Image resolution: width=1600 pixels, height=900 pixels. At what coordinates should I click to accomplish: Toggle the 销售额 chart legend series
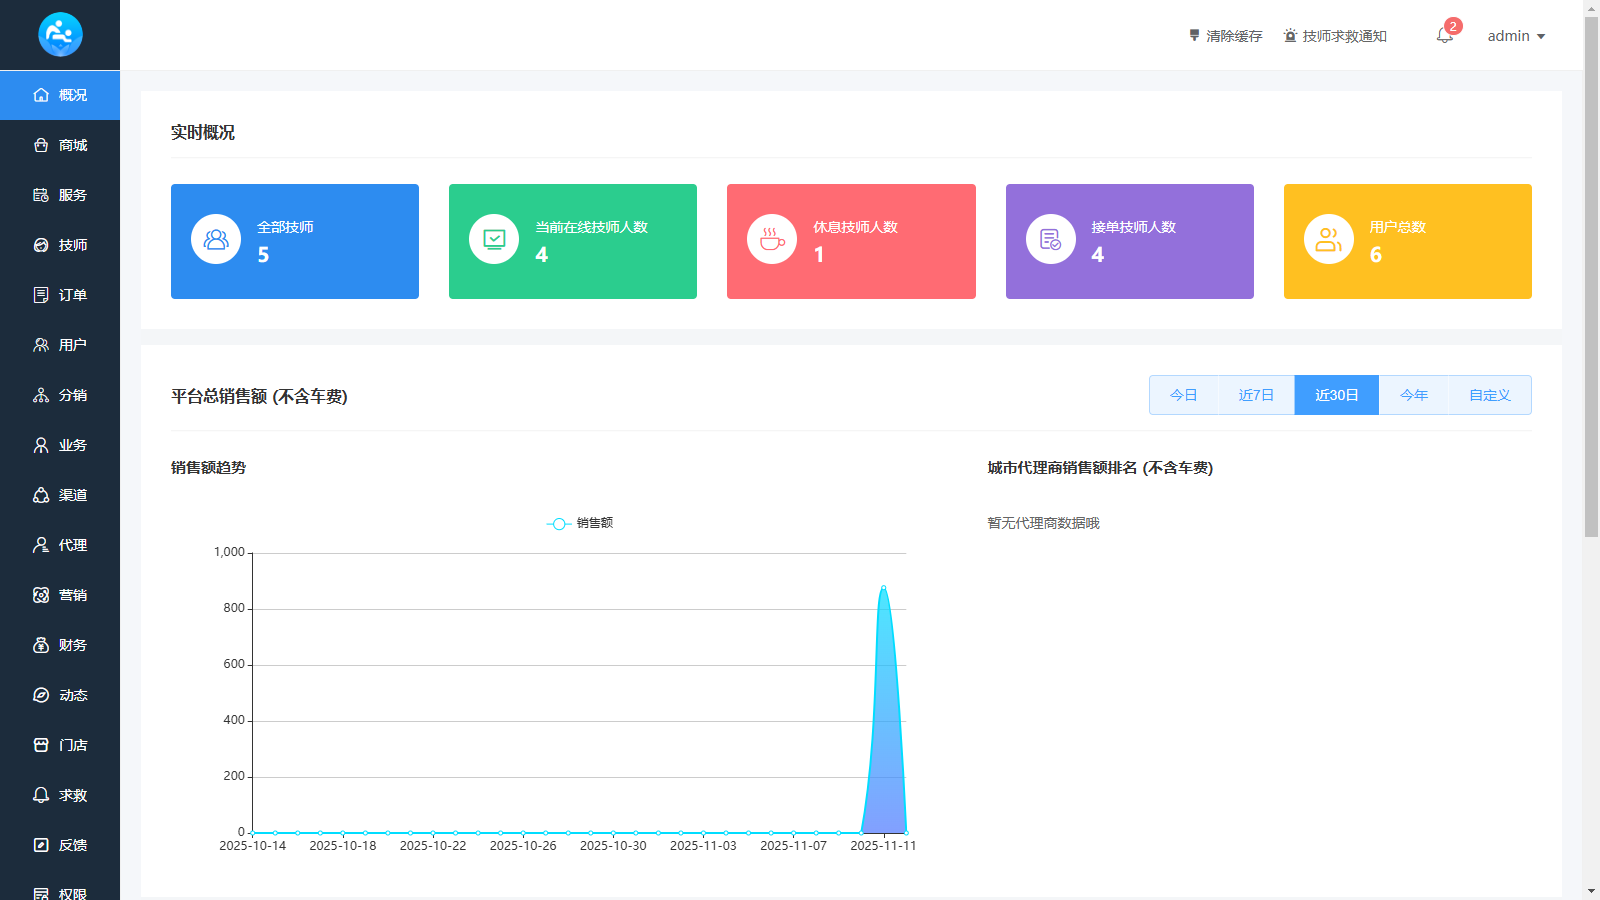[580, 523]
